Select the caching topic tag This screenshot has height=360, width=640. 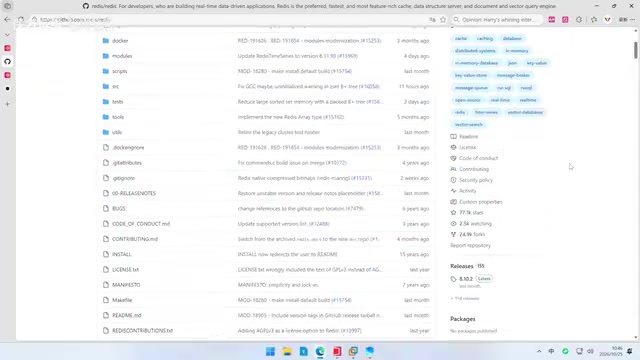(484, 38)
